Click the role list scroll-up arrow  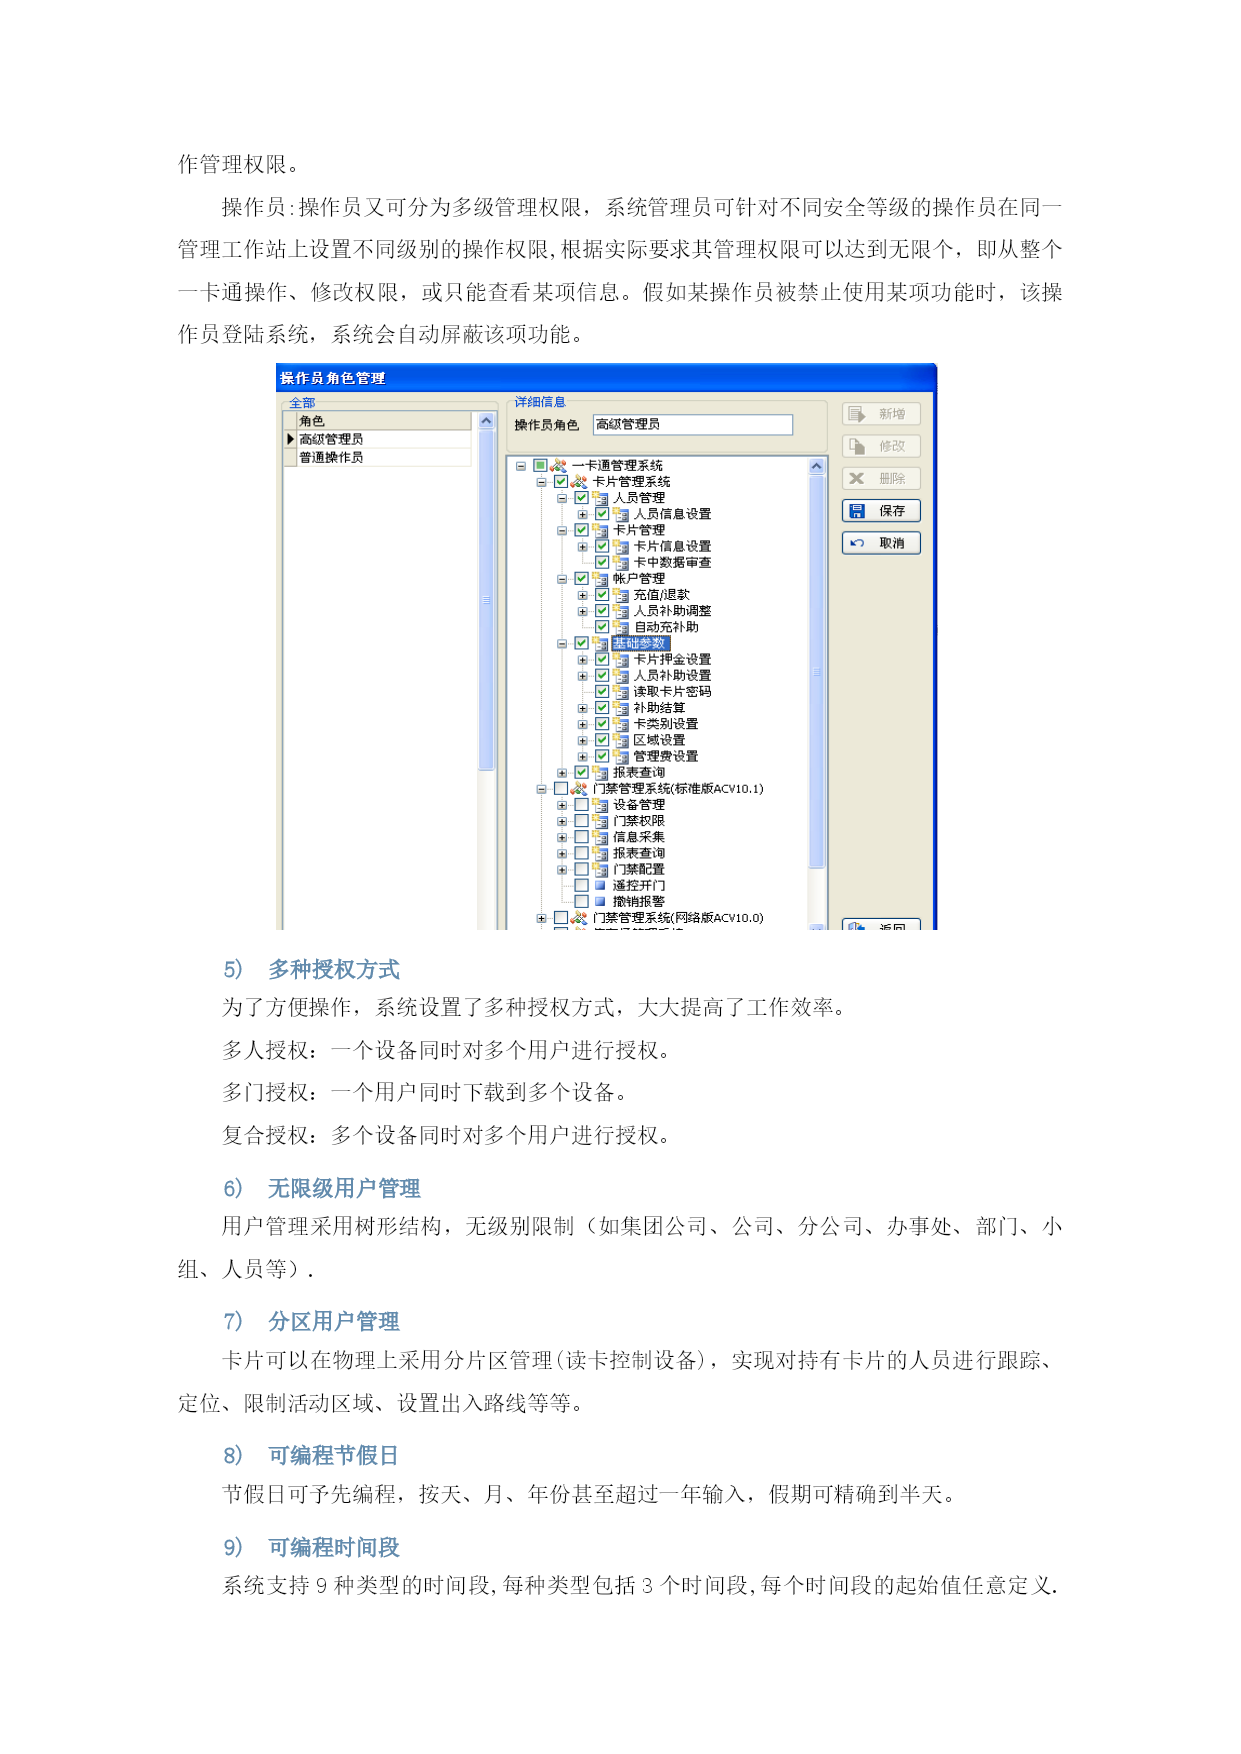tap(487, 421)
